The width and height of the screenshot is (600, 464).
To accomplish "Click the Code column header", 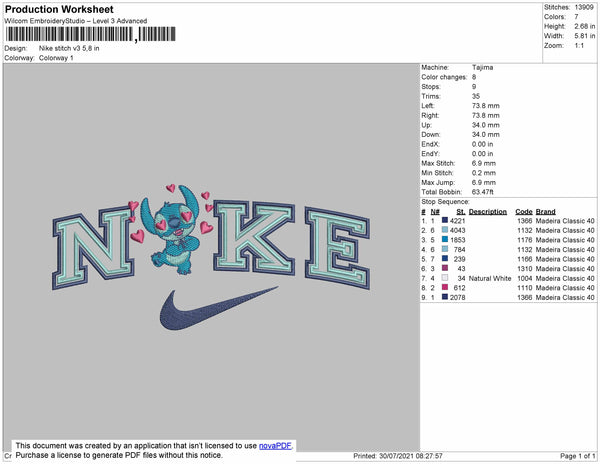I will click(523, 212).
